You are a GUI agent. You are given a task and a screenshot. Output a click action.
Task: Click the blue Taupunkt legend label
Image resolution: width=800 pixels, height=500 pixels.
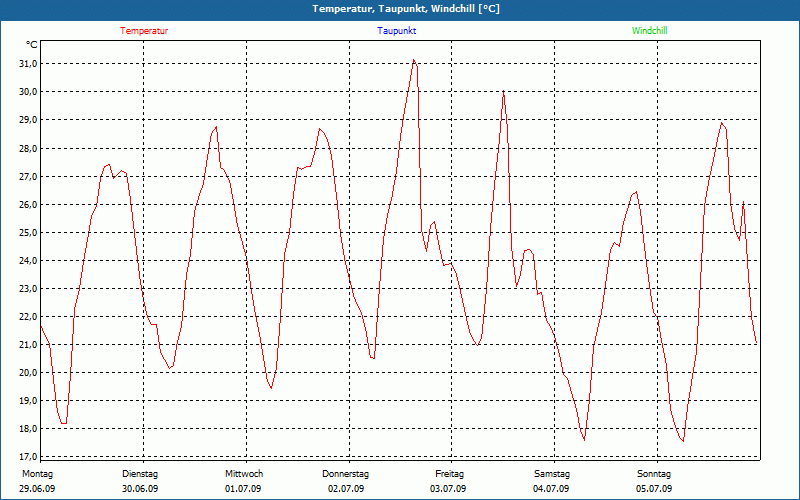point(396,31)
